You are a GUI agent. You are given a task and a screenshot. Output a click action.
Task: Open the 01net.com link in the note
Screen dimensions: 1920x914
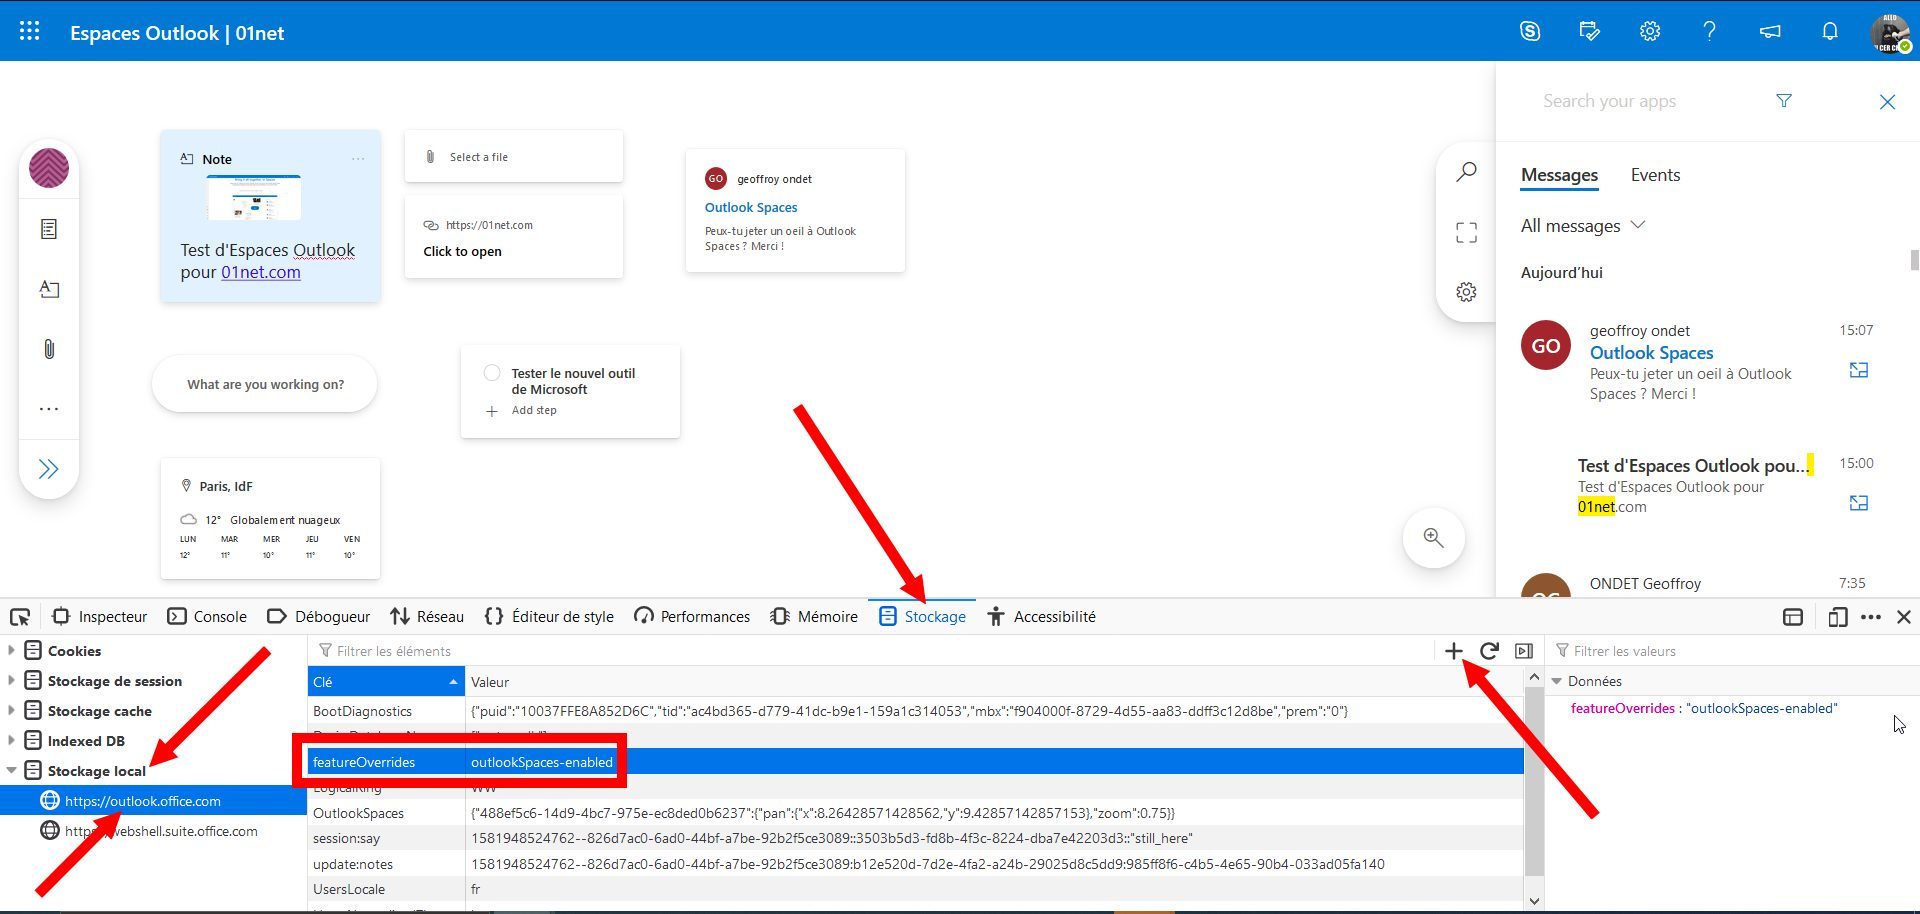[x=260, y=272]
